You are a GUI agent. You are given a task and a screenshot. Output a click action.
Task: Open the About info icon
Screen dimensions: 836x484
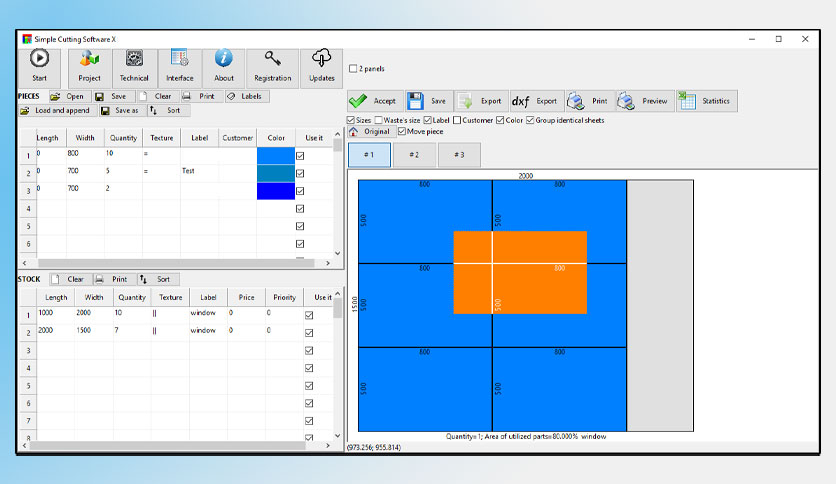224,58
